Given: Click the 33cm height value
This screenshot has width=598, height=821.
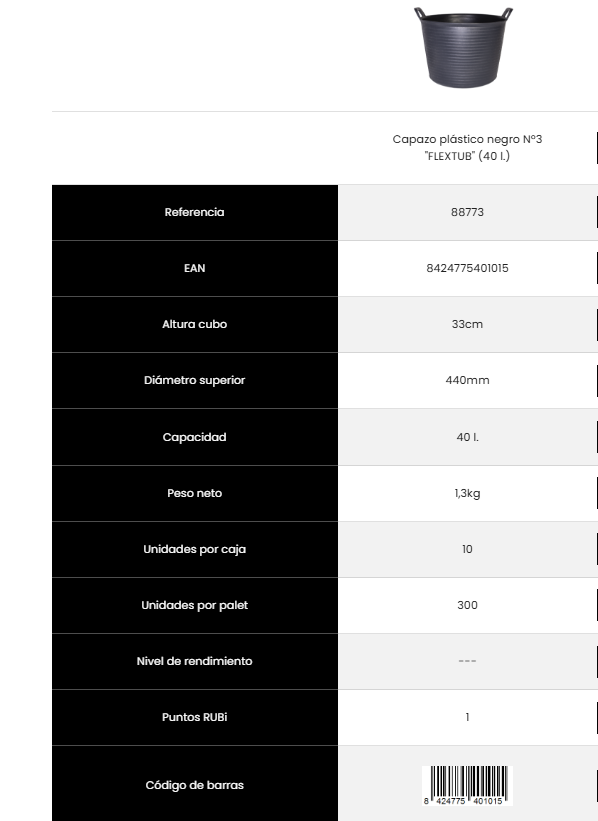Looking at the screenshot, I should click(x=467, y=324).
